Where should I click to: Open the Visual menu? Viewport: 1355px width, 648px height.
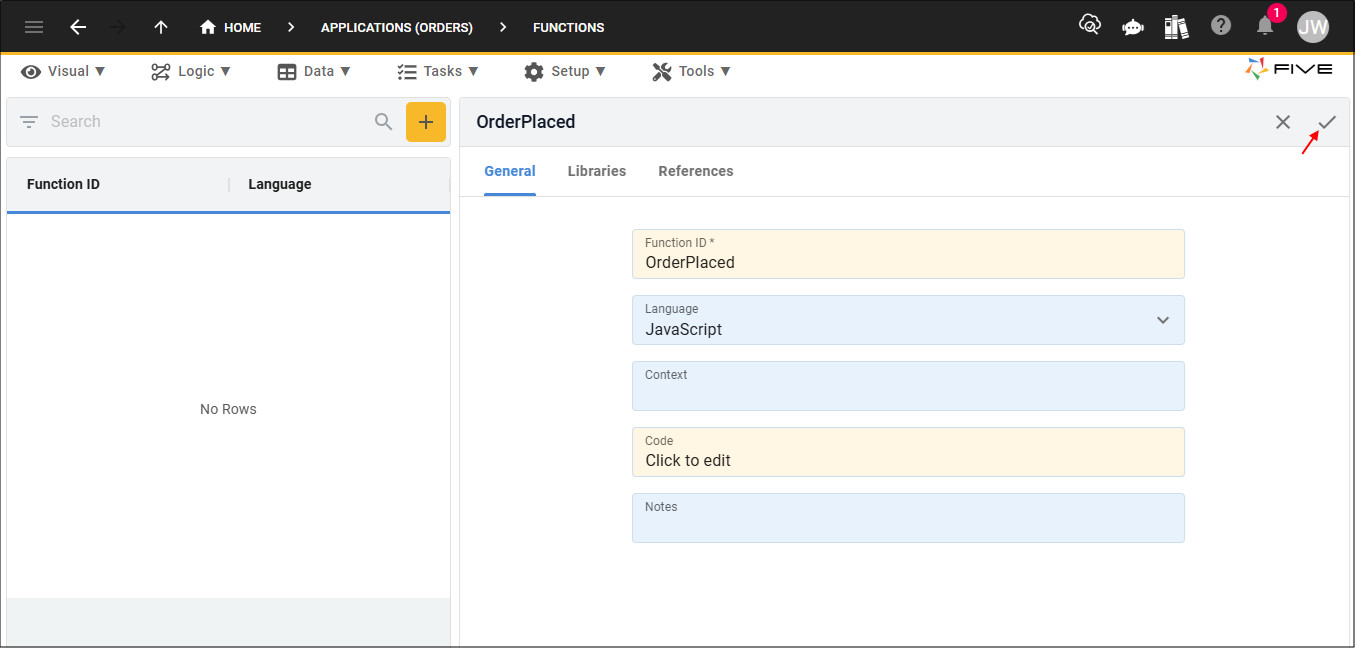(63, 71)
